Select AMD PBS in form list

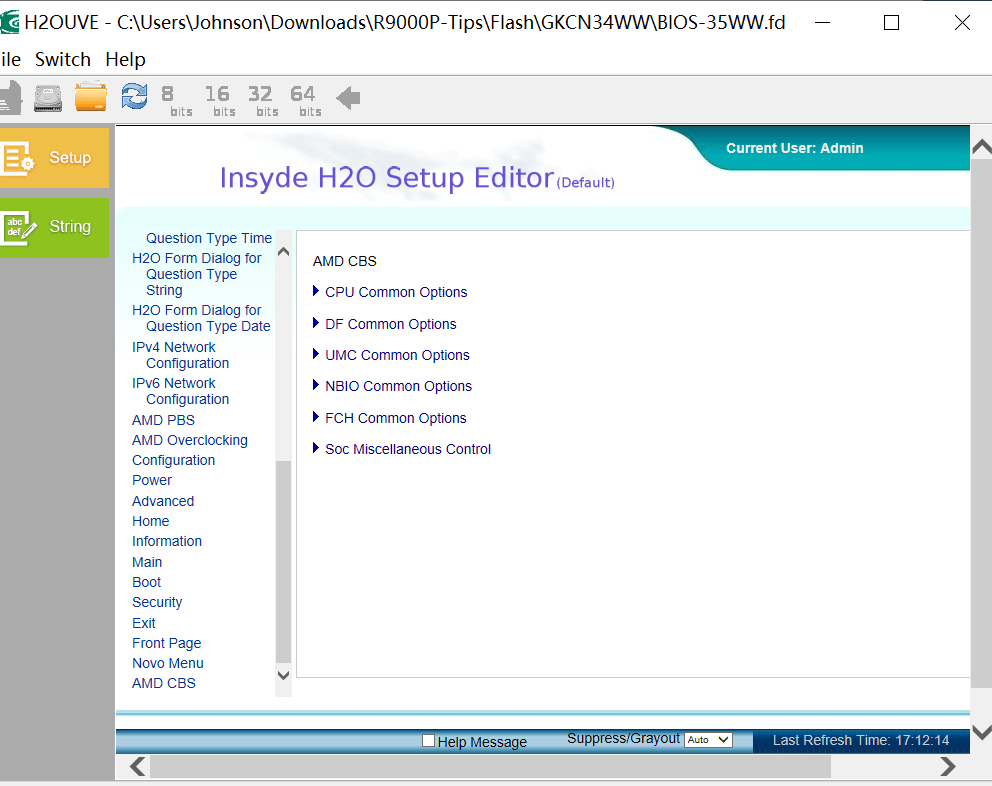pyautogui.click(x=163, y=420)
